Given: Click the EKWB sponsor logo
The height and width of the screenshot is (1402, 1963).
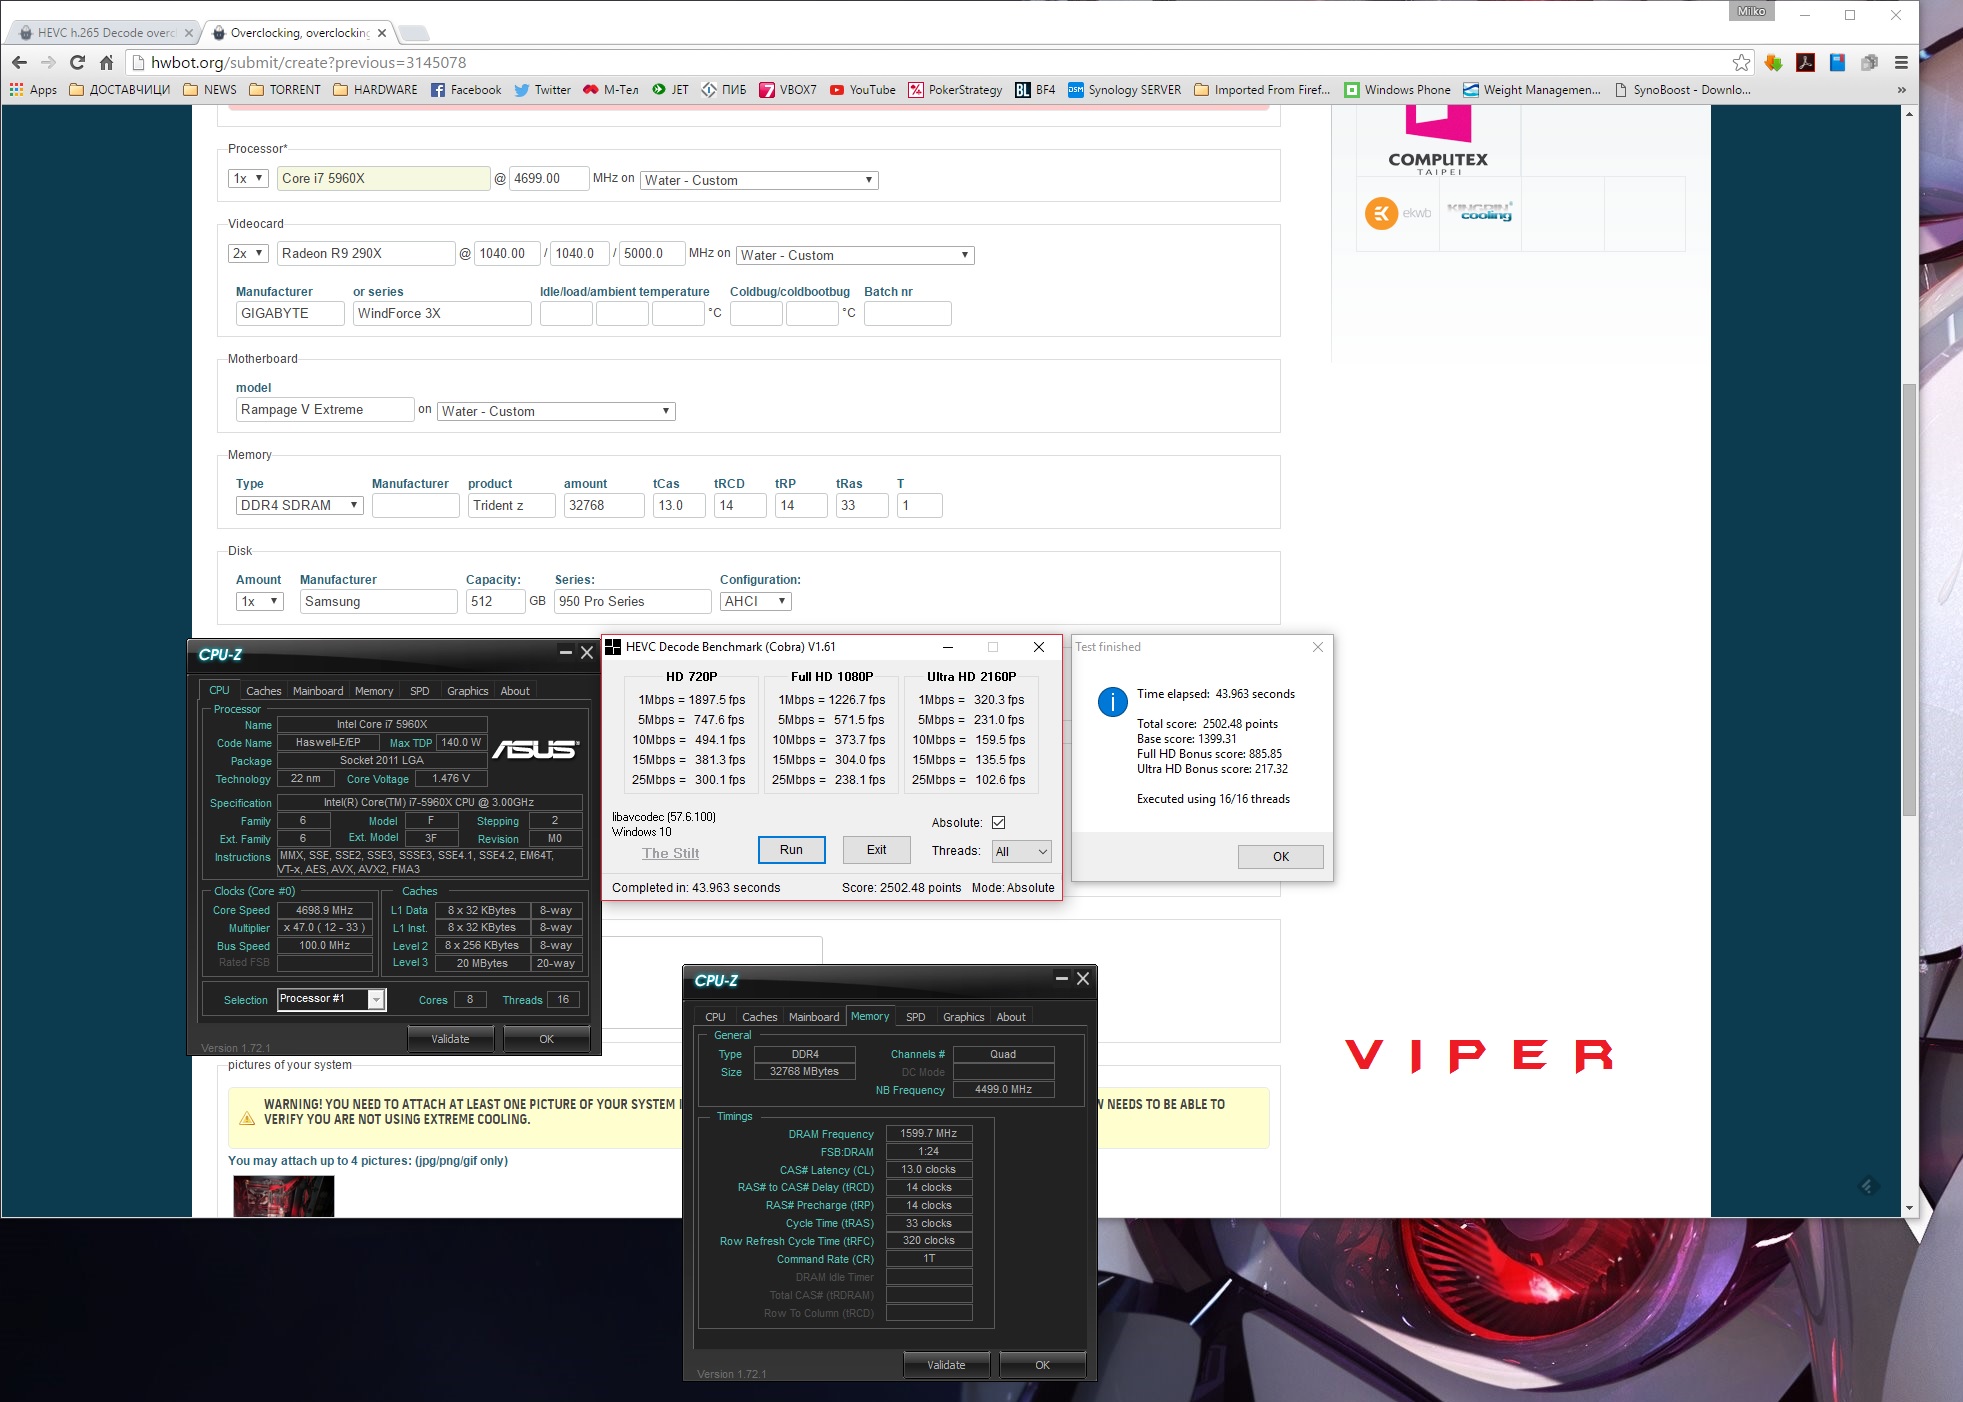Looking at the screenshot, I should point(1398,213).
